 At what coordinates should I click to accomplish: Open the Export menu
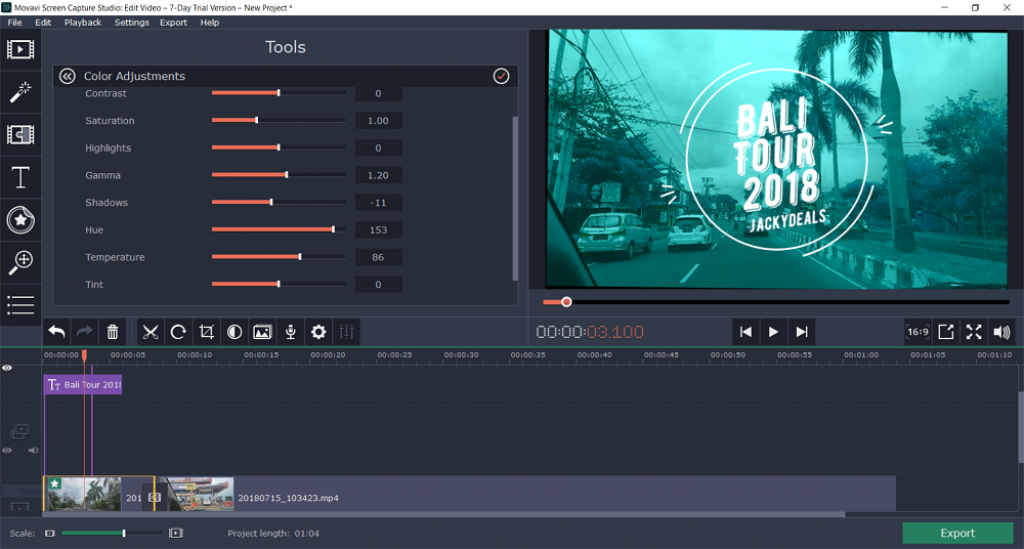pos(174,22)
